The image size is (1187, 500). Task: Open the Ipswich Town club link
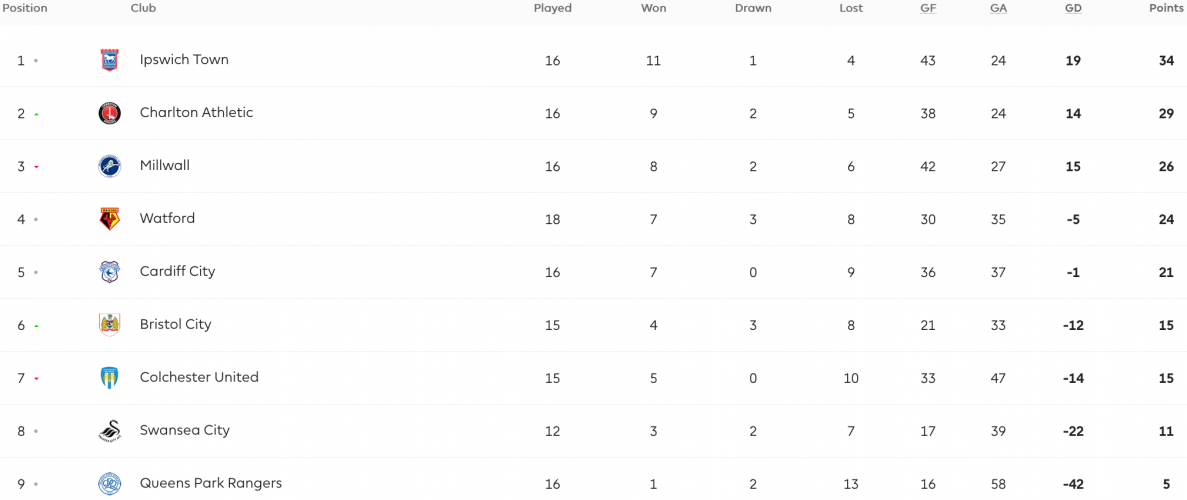tap(184, 59)
